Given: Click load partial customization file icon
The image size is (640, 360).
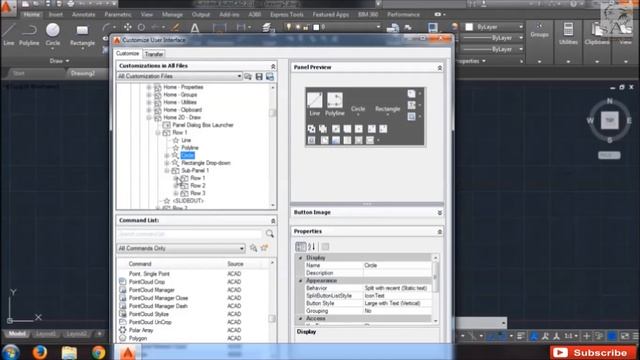Looking at the screenshot, I should (248, 76).
